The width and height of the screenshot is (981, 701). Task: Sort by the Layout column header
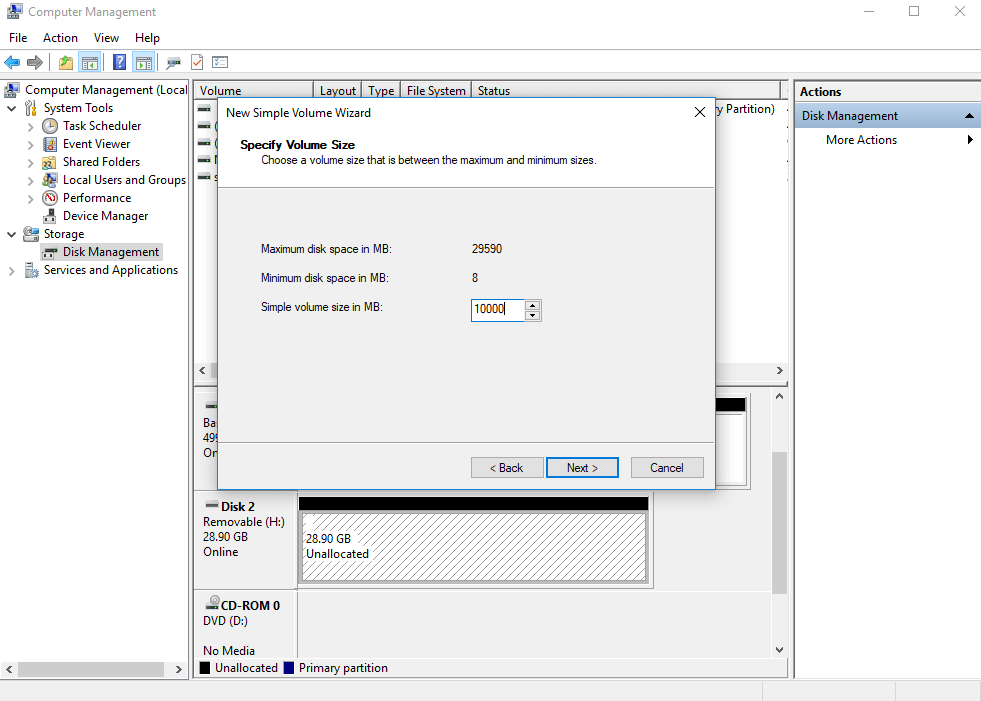(x=337, y=90)
